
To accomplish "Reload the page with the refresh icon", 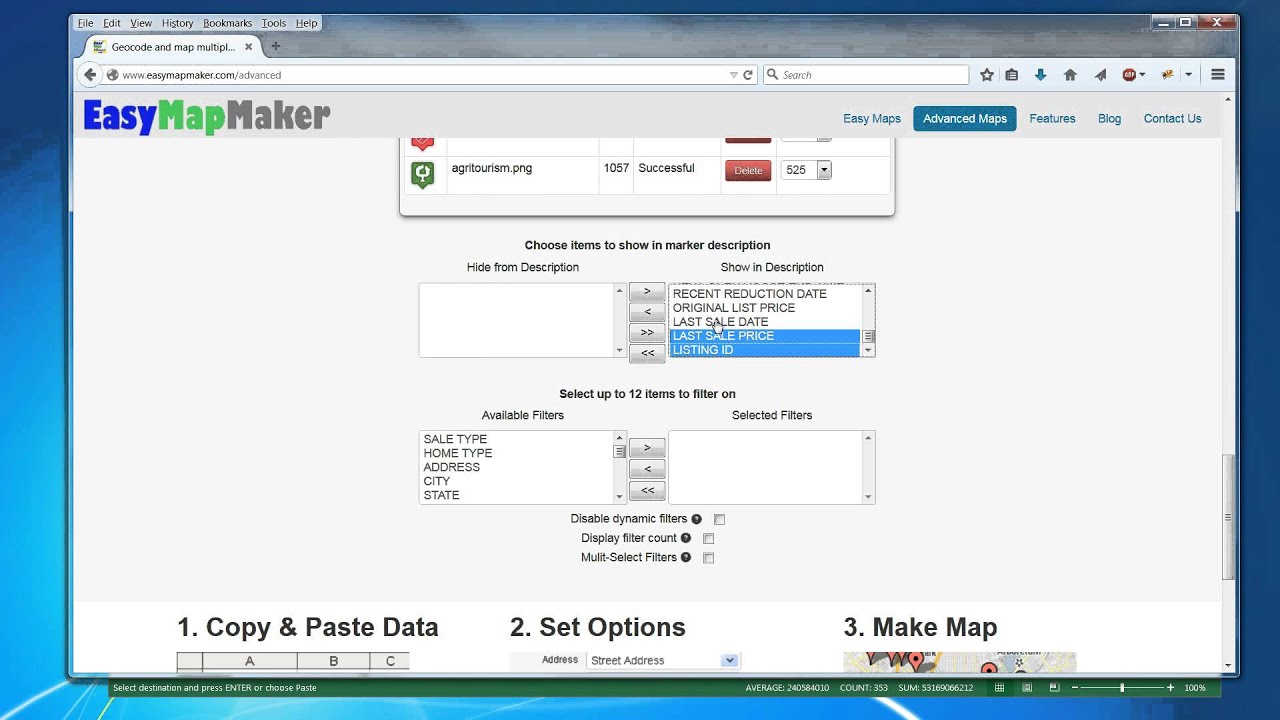I will pos(747,75).
